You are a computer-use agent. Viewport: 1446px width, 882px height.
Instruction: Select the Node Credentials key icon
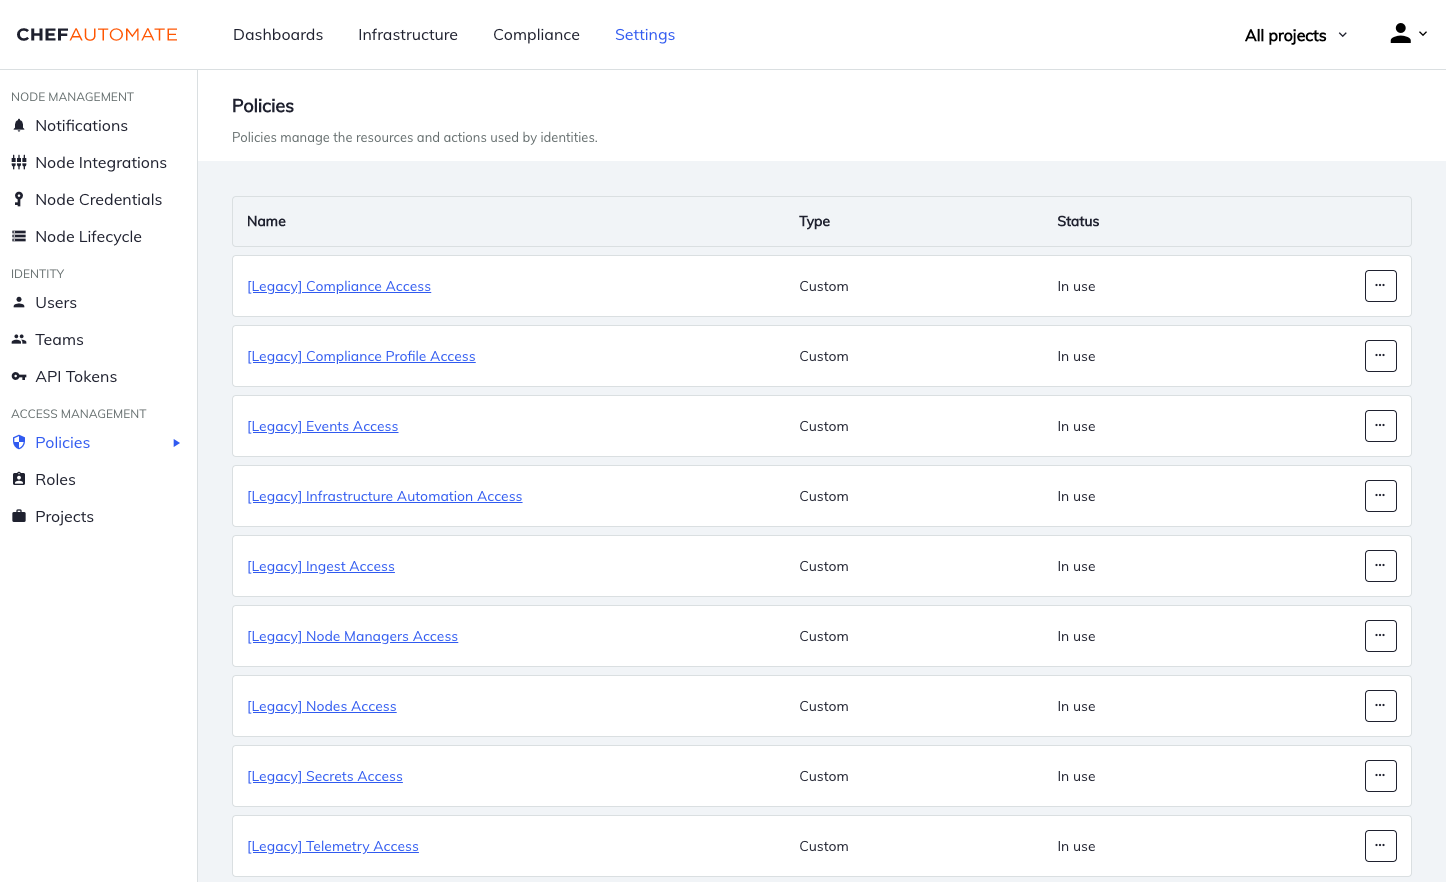[19, 199]
